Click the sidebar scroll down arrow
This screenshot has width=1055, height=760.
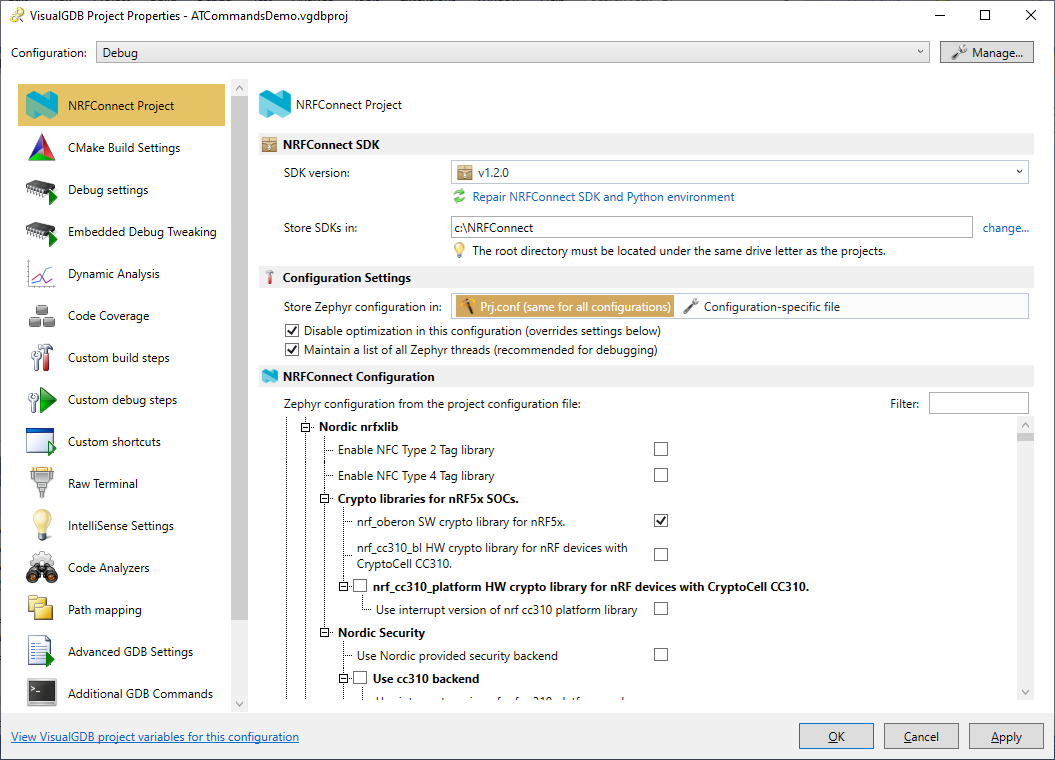click(240, 704)
